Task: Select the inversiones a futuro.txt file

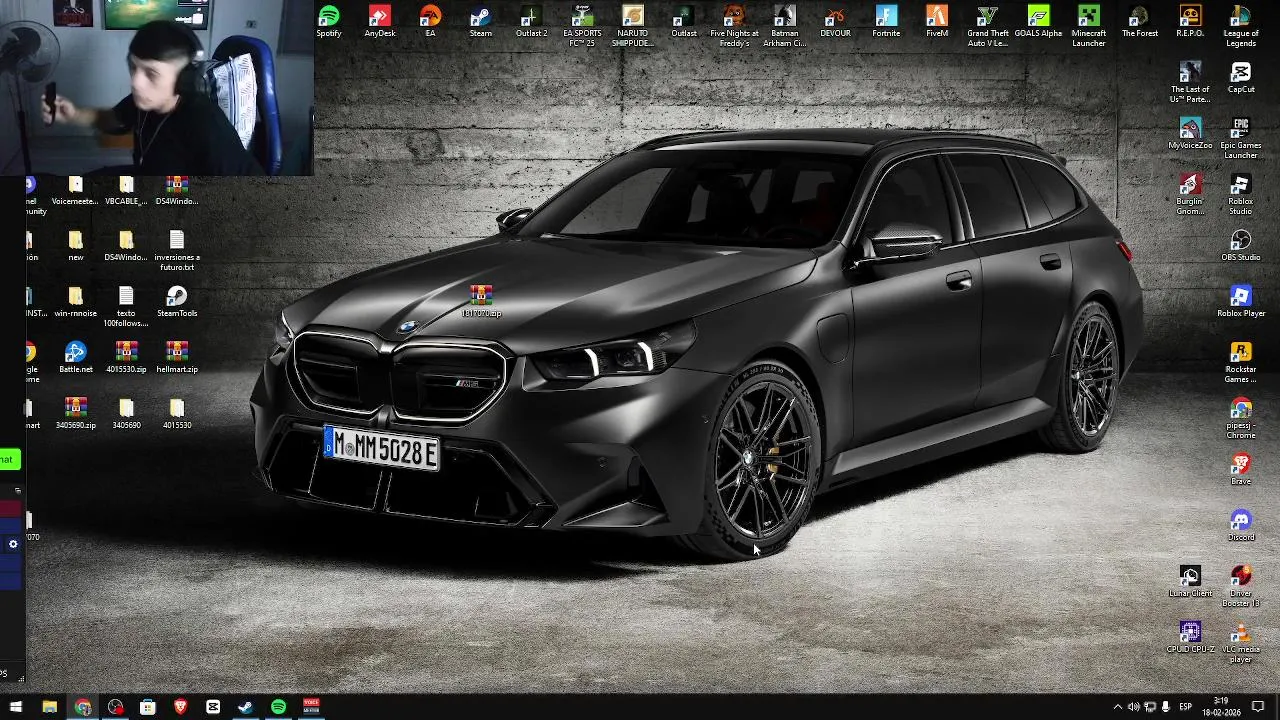Action: 177,250
